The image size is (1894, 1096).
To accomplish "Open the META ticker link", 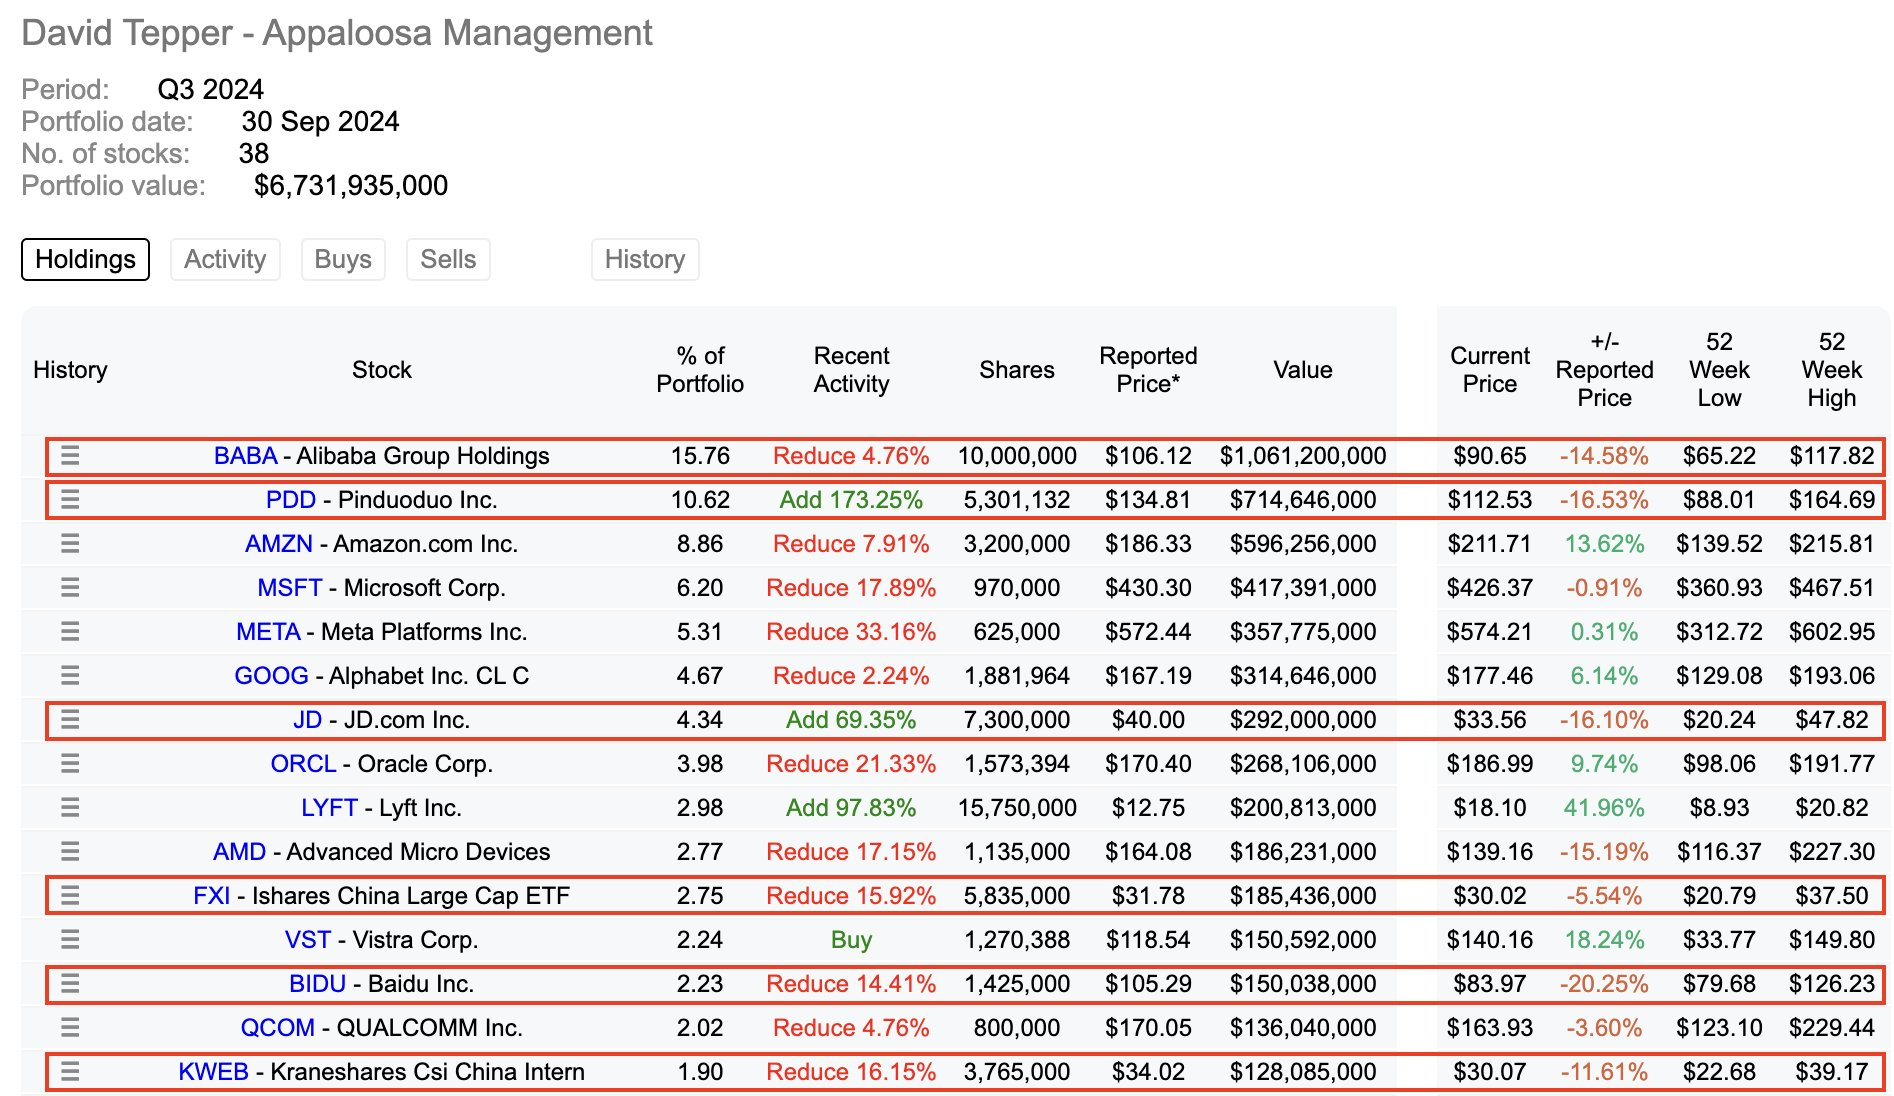I will pyautogui.click(x=268, y=632).
